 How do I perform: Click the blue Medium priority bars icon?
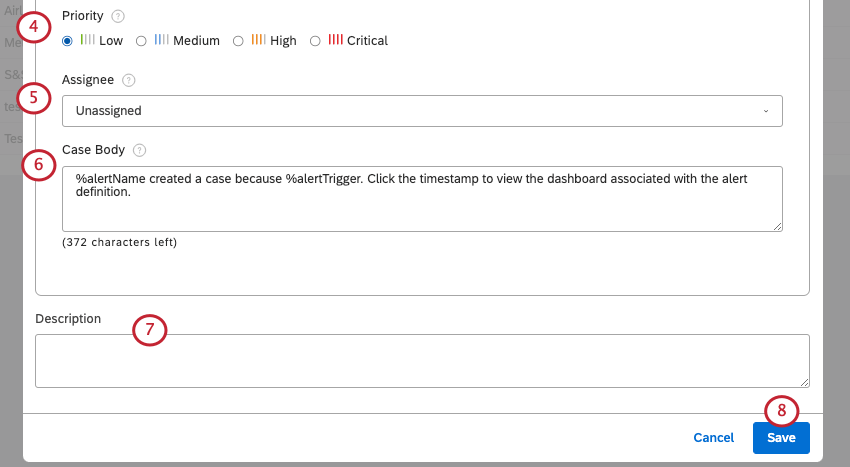(162, 40)
